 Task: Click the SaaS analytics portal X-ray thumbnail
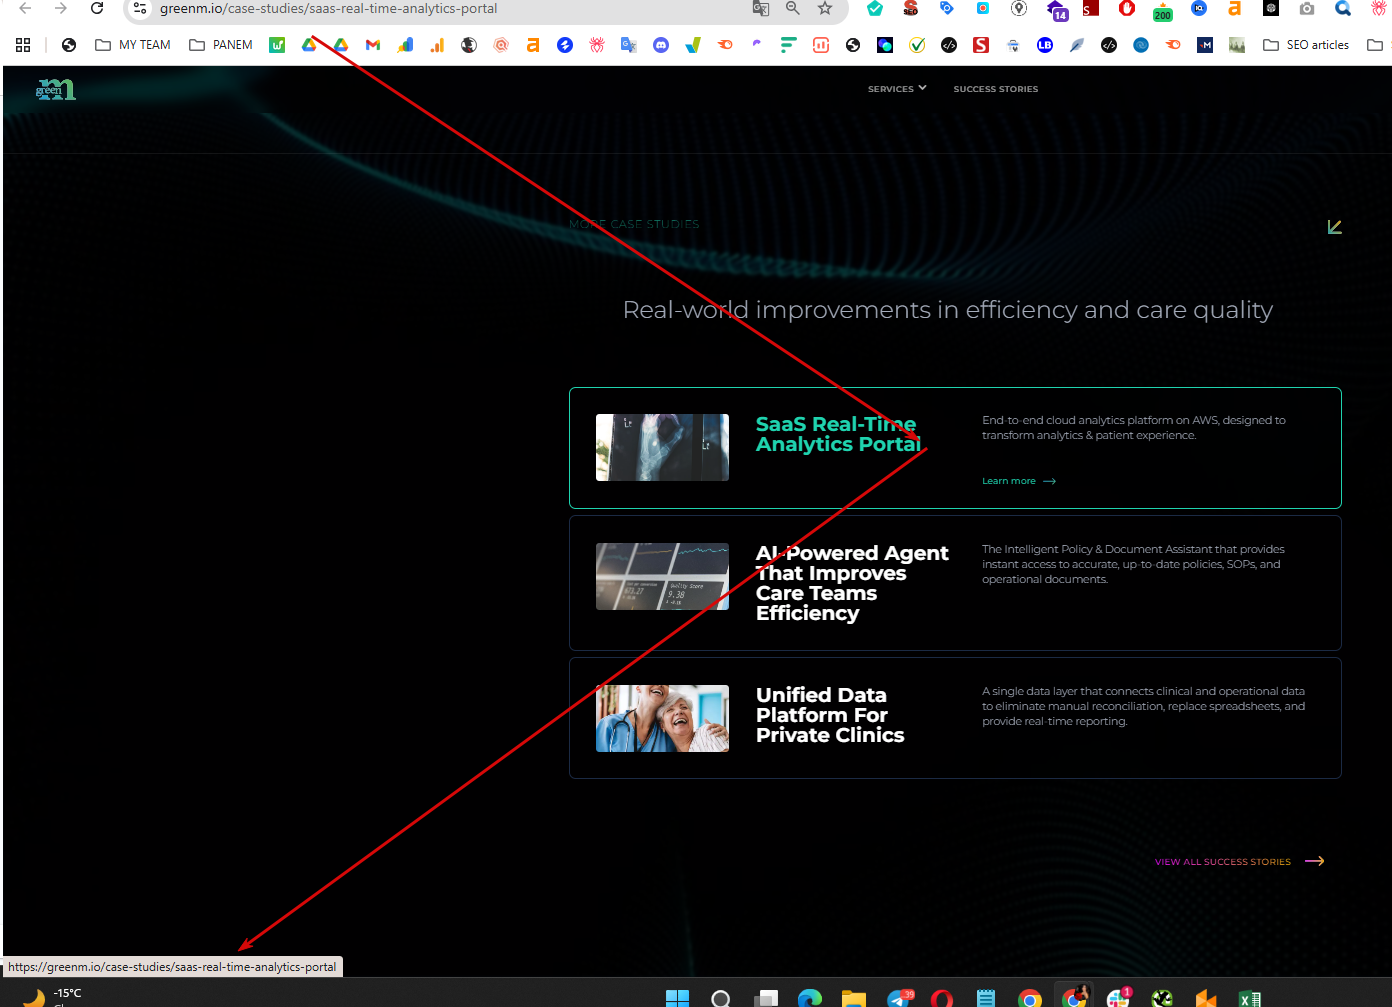click(x=662, y=447)
